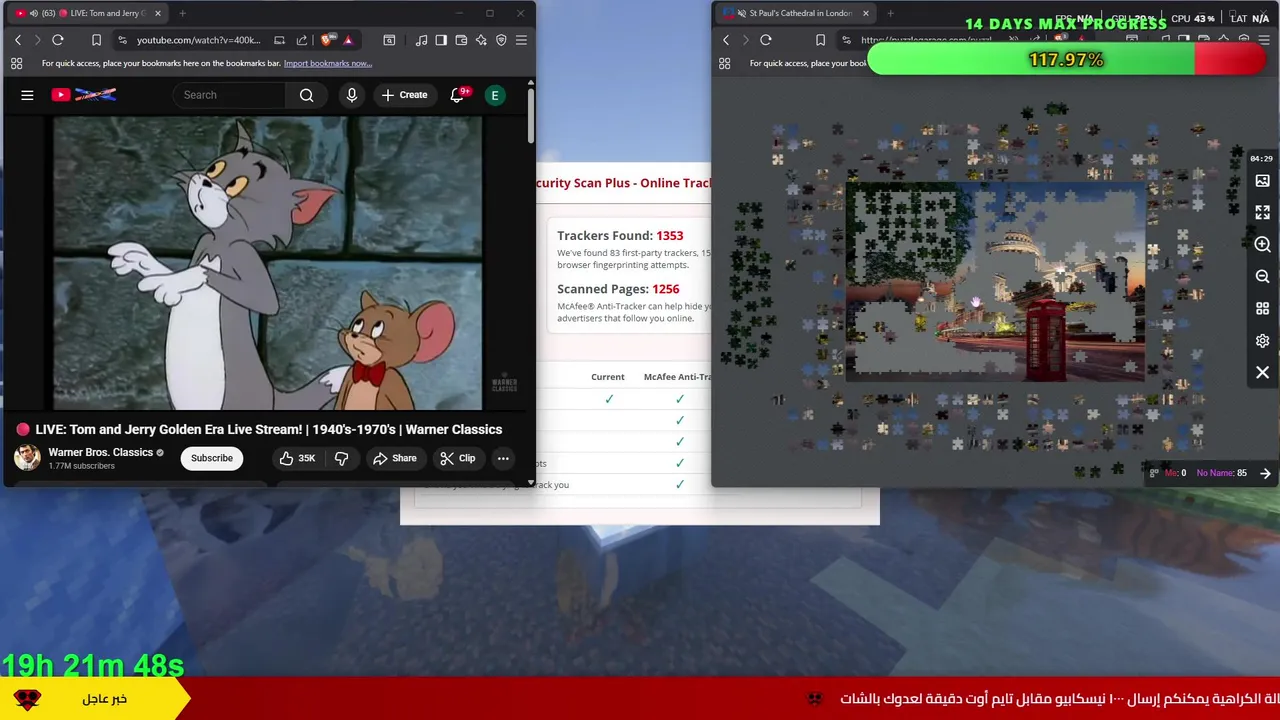
Task: Click the share icon in YouTube address bar
Action: pyautogui.click(x=302, y=40)
